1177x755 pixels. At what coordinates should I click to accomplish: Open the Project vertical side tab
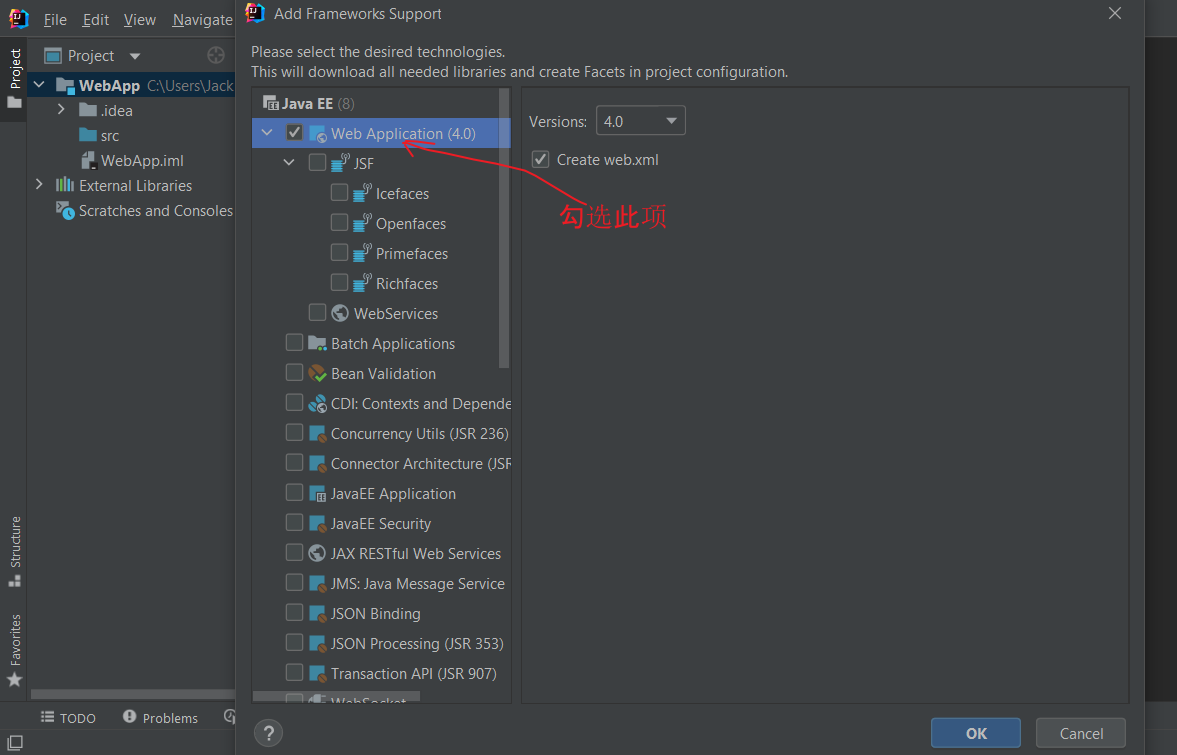coord(14,78)
